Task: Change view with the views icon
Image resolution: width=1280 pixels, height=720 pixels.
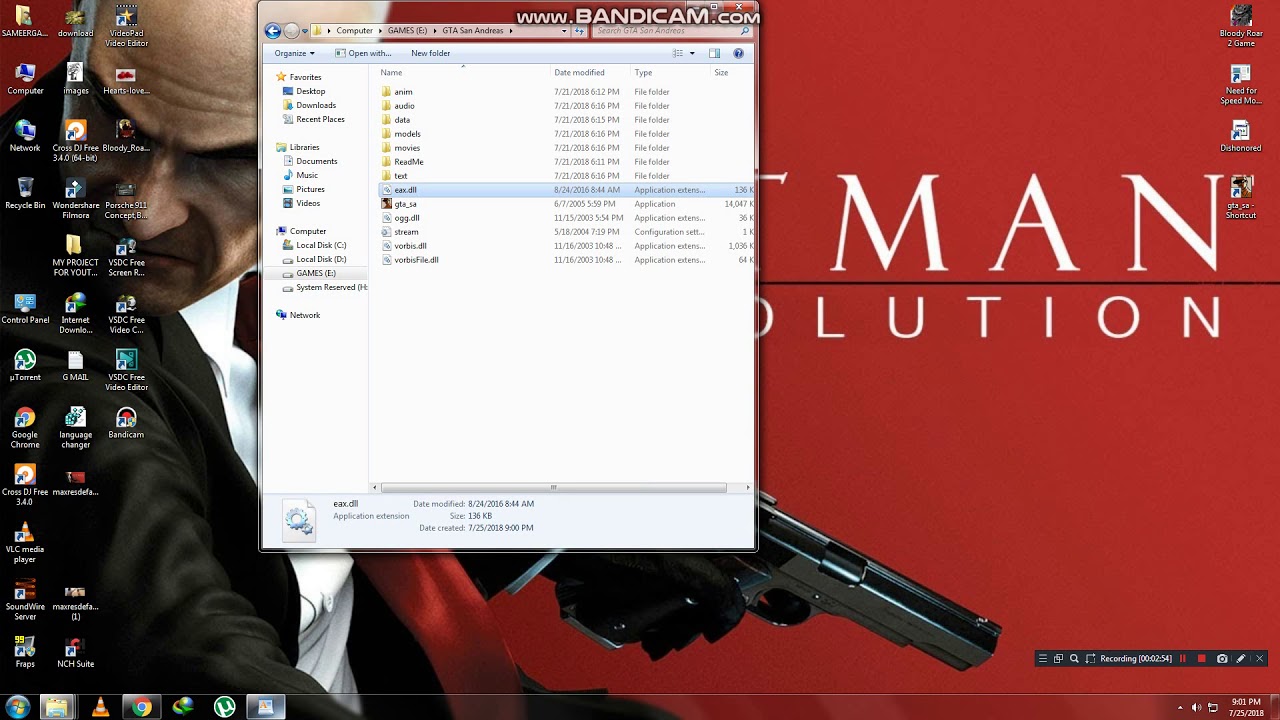Action: (678, 53)
